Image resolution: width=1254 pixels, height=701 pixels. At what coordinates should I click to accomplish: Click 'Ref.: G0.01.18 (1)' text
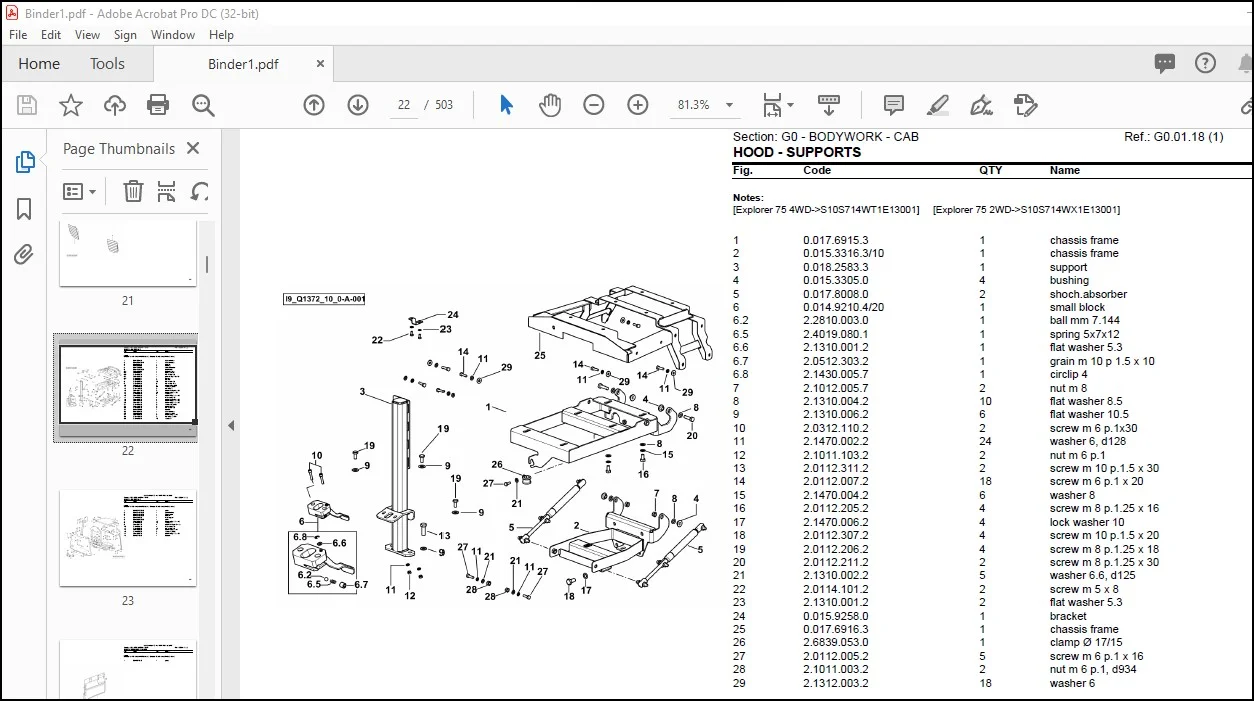[x=1174, y=137]
